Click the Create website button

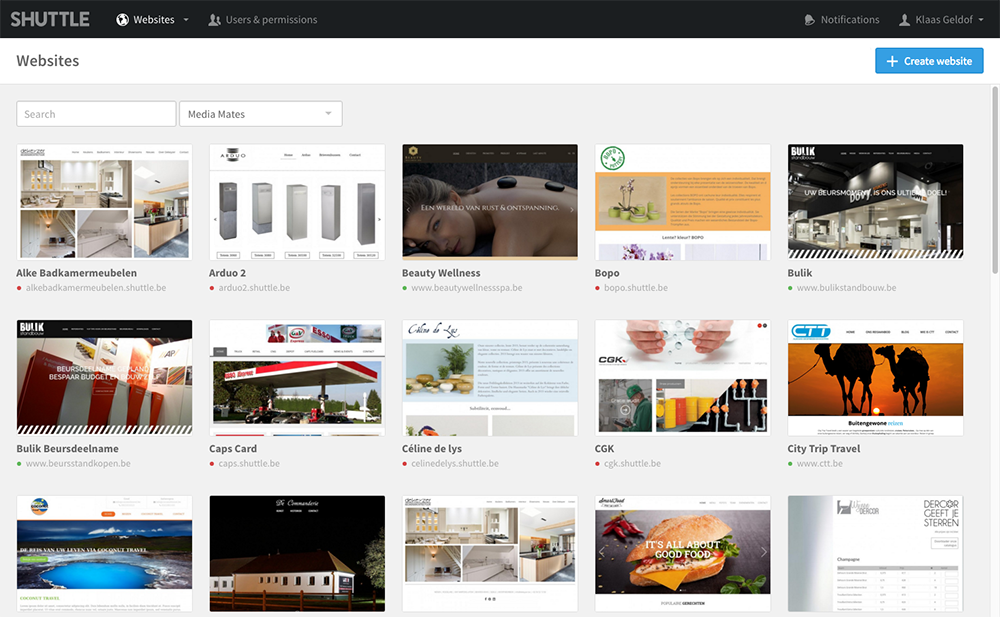point(929,61)
